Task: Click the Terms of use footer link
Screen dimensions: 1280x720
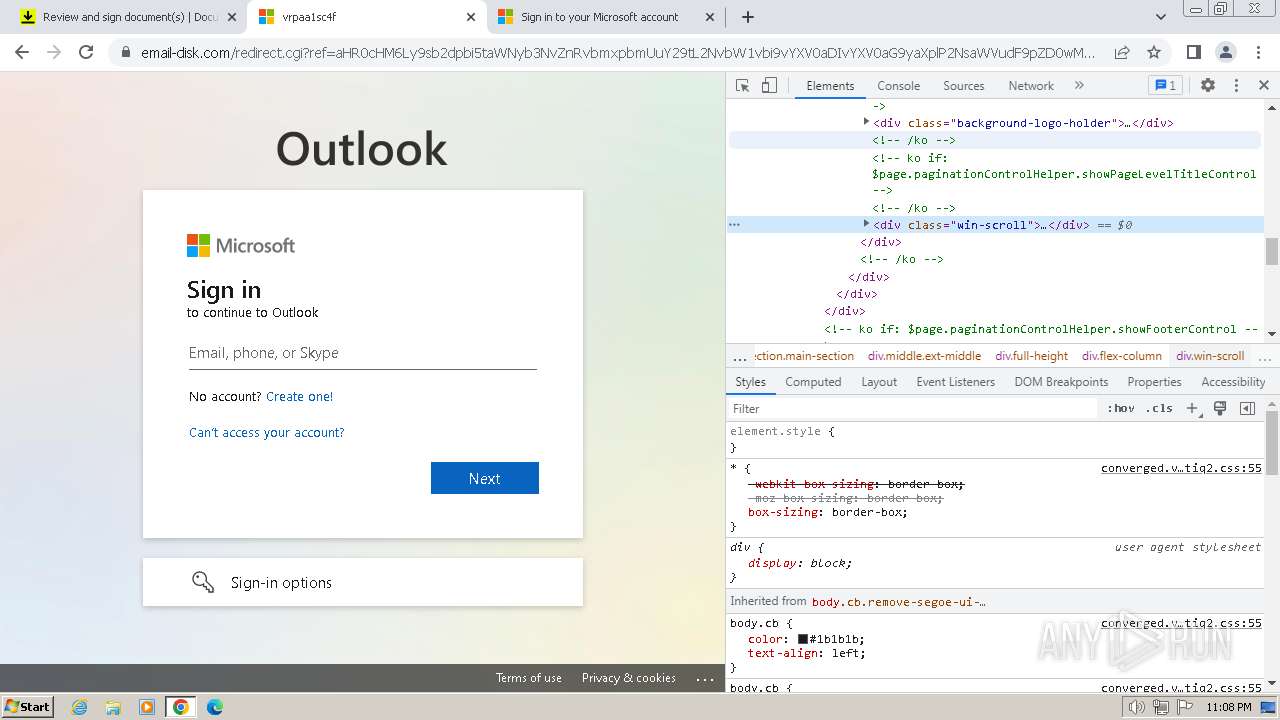Action: tap(528, 678)
